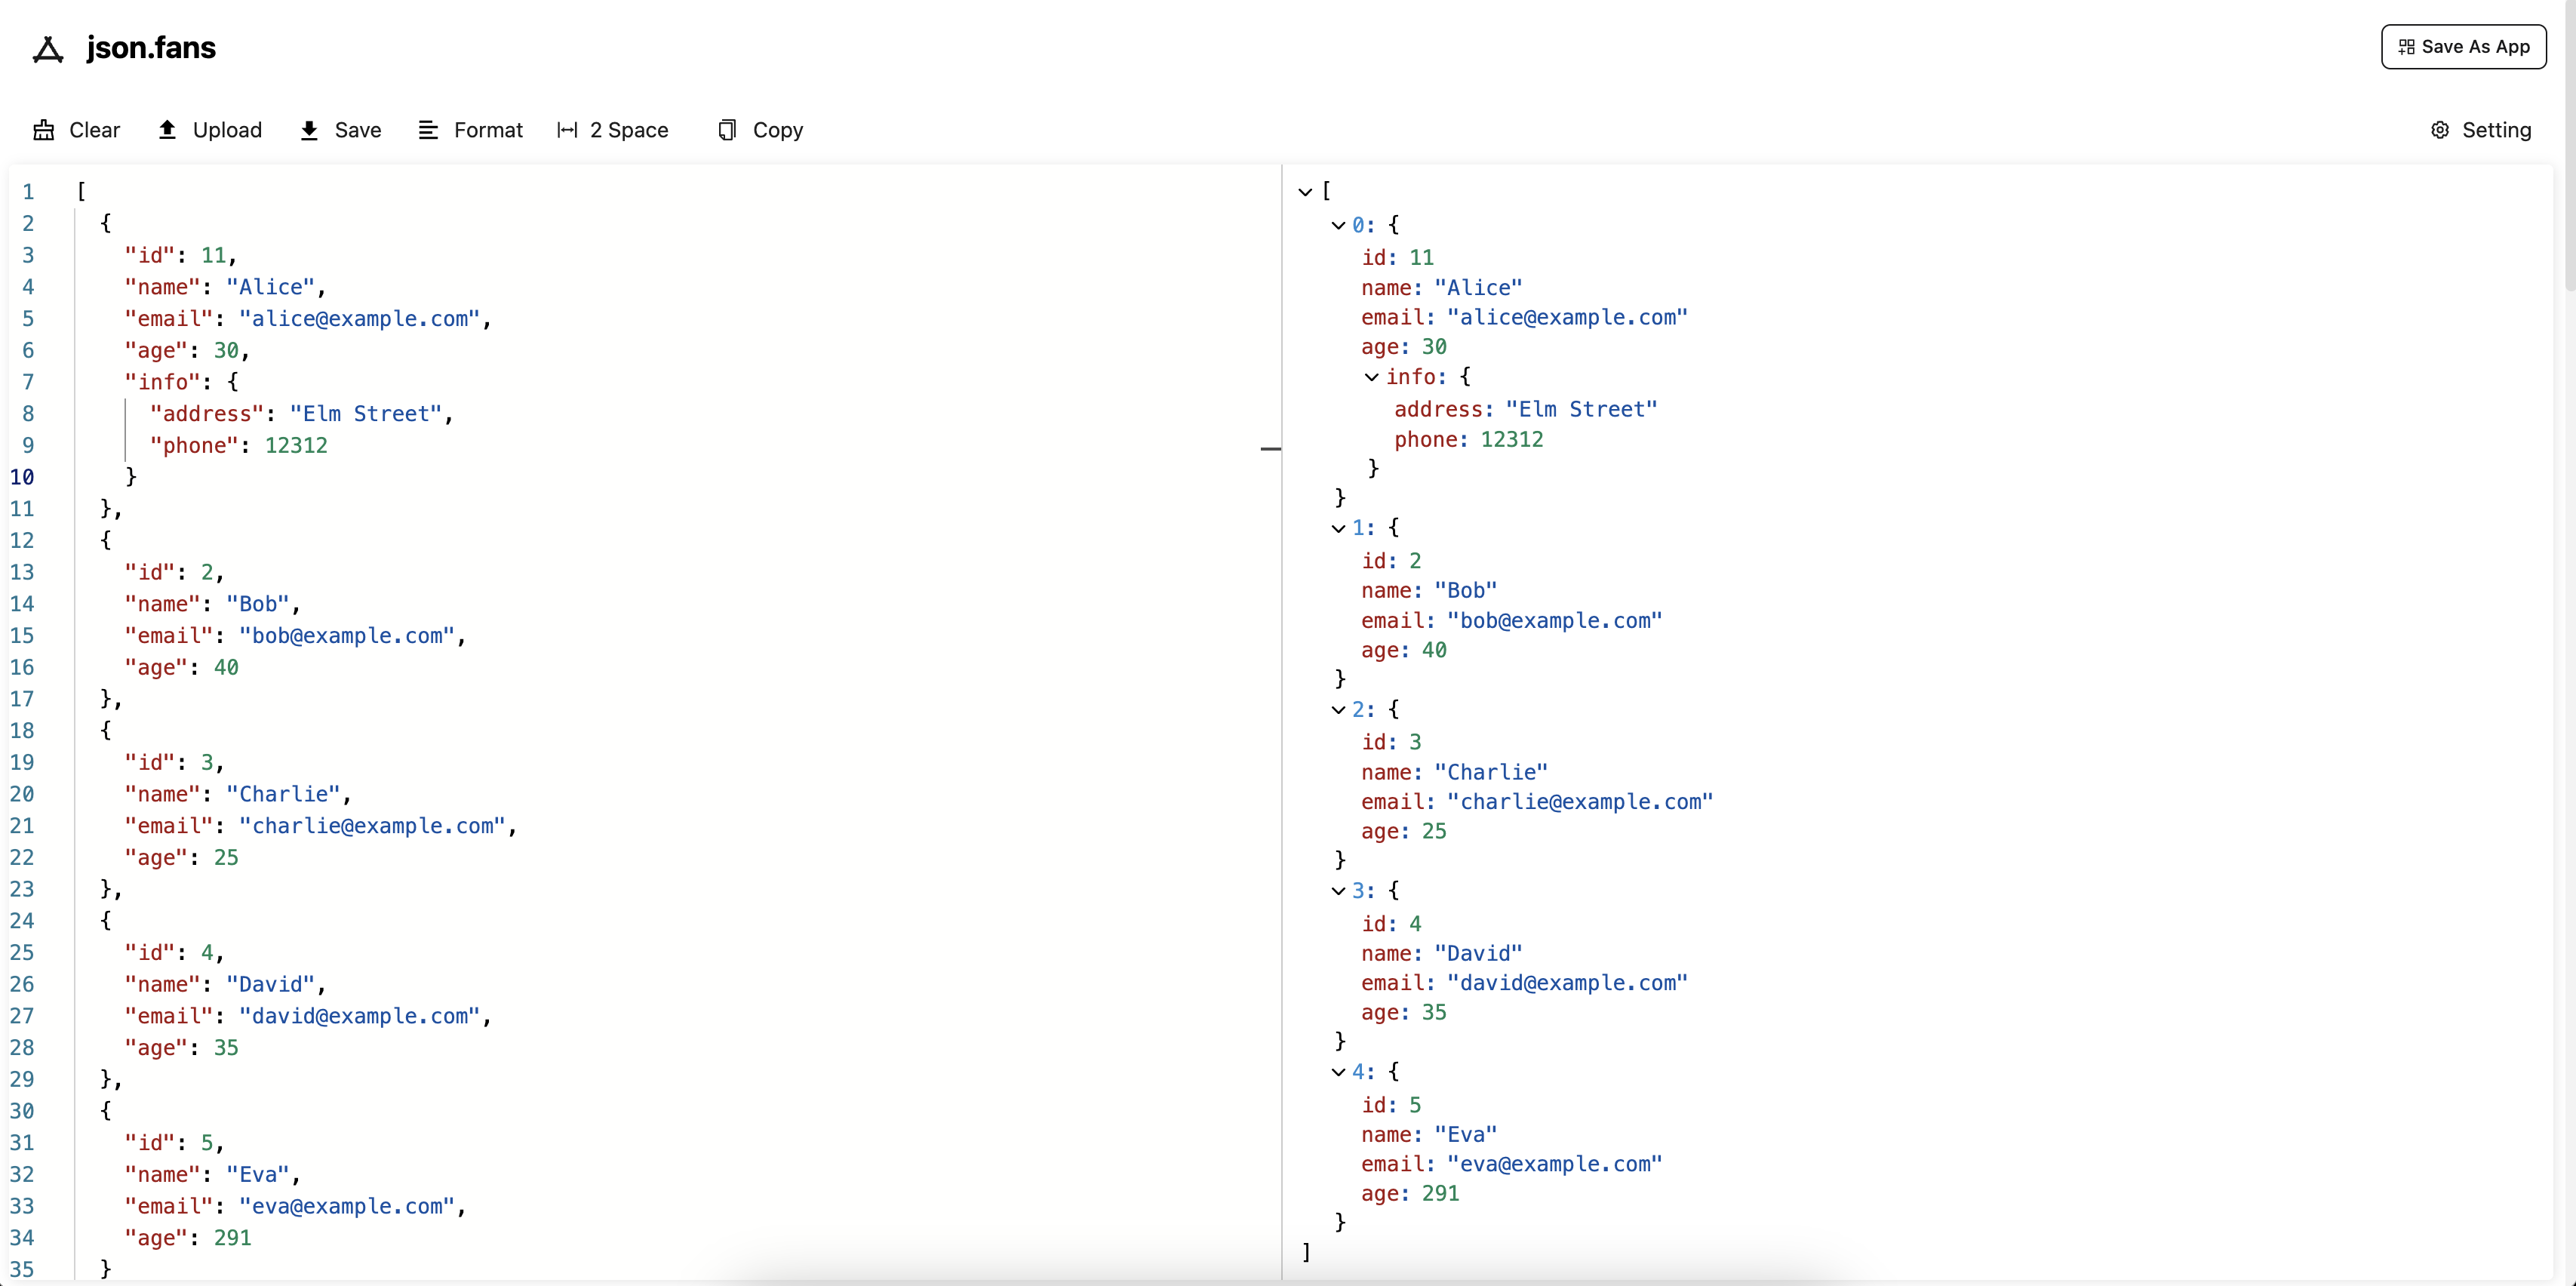The width and height of the screenshot is (2576, 1286).
Task: Click "bob@example.com" in the editor
Action: pyautogui.click(x=347, y=636)
